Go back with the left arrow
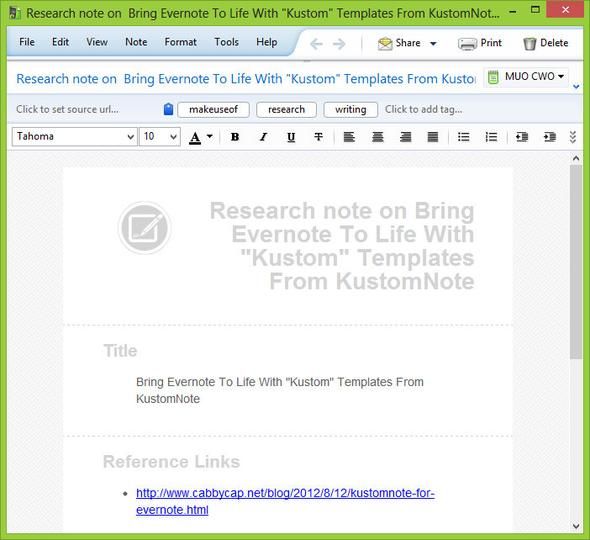 (x=316, y=44)
